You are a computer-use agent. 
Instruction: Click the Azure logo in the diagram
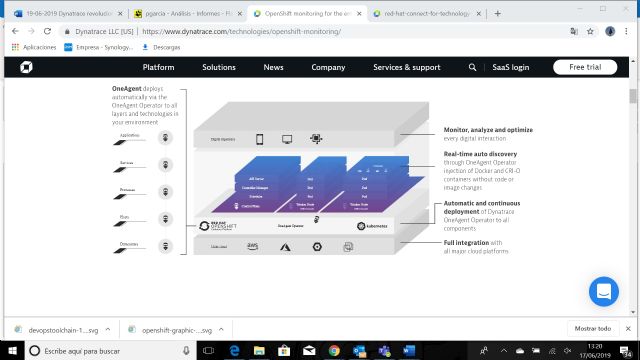285,247
